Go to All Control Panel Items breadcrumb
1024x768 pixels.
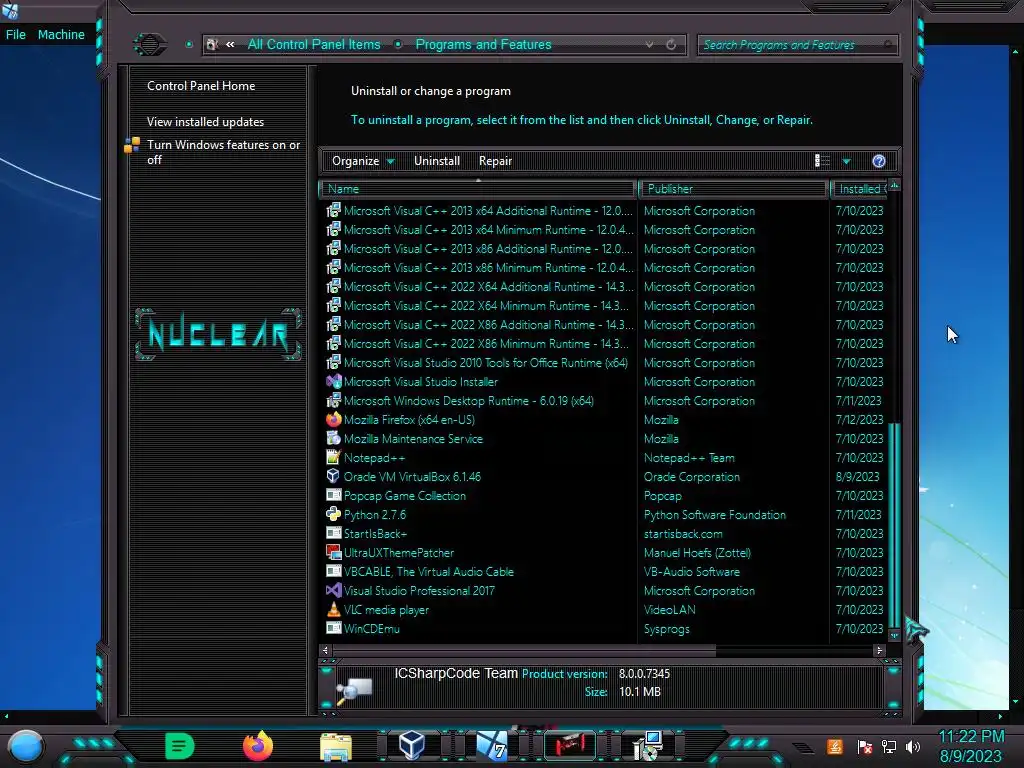313,44
